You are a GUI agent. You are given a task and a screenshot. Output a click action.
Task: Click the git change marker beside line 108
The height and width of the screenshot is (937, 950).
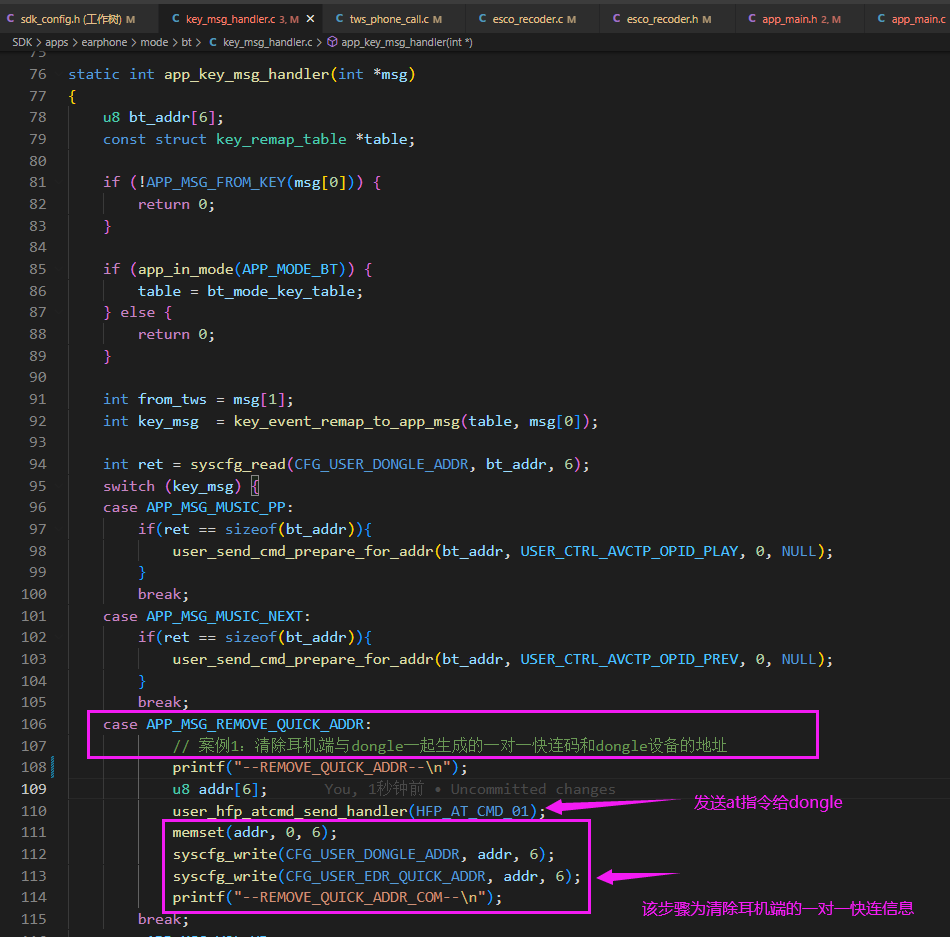tap(53, 767)
